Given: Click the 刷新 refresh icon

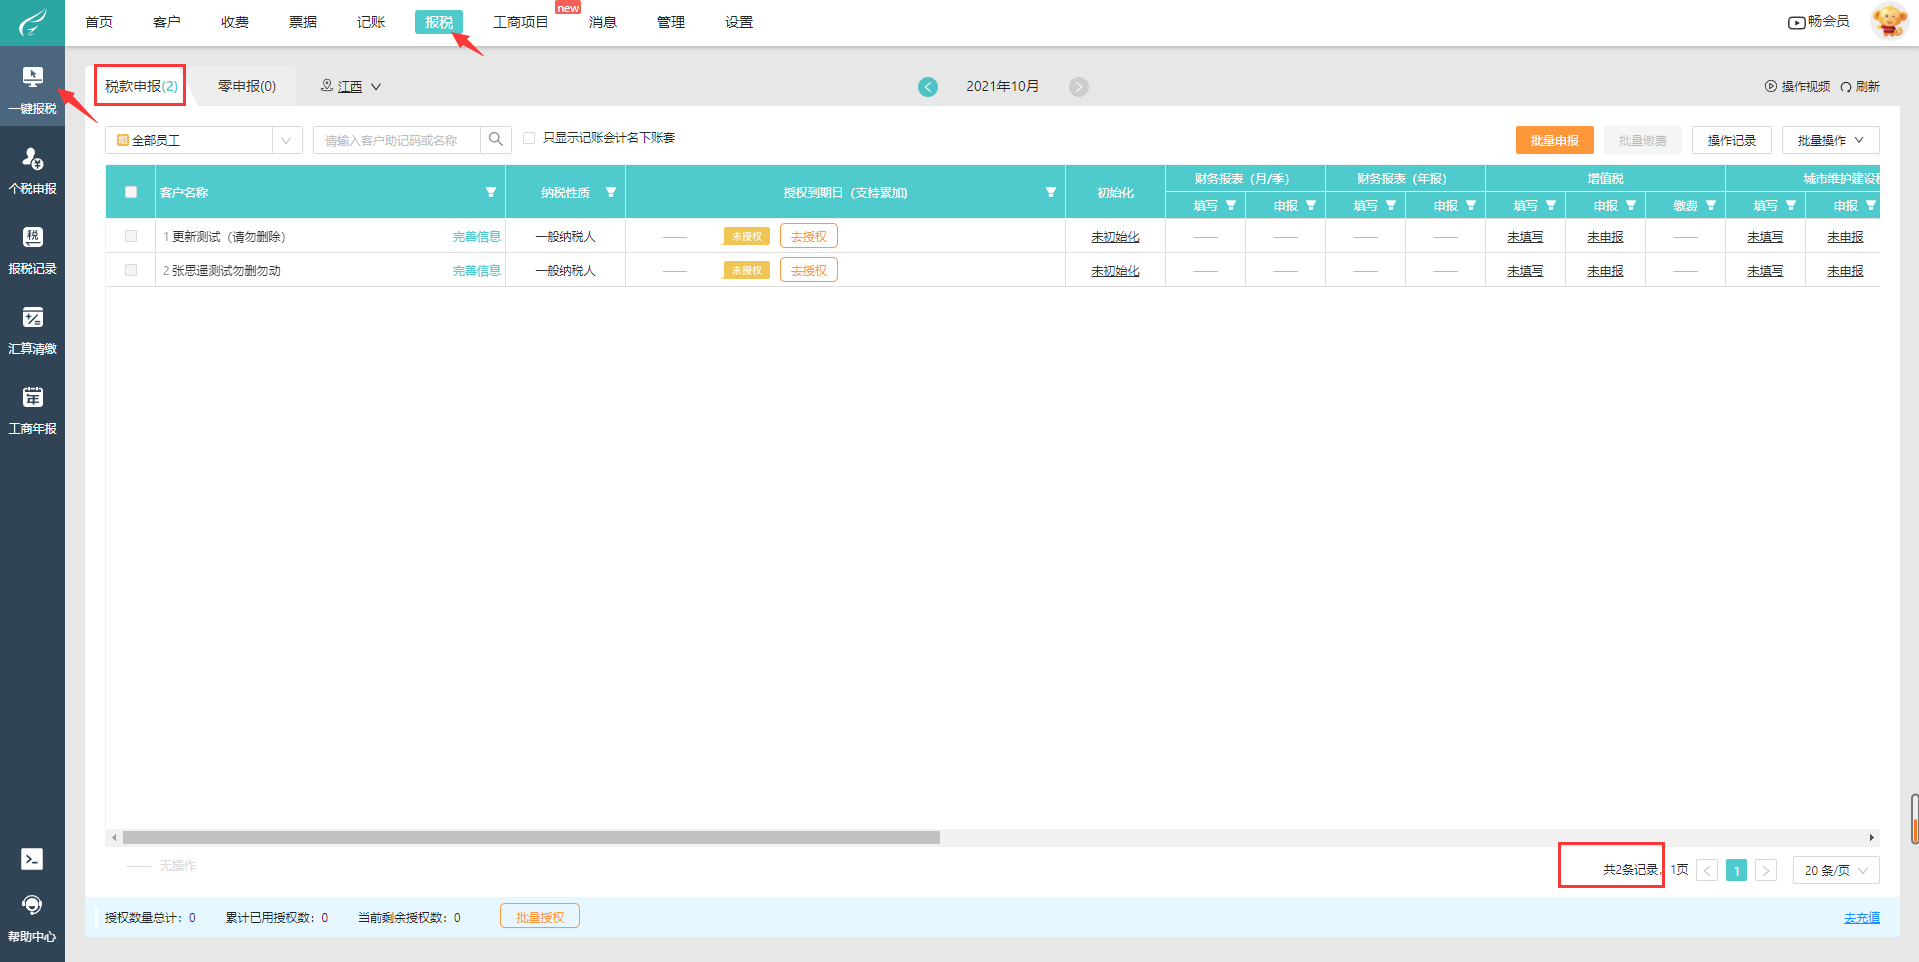Looking at the screenshot, I should [x=1846, y=87].
